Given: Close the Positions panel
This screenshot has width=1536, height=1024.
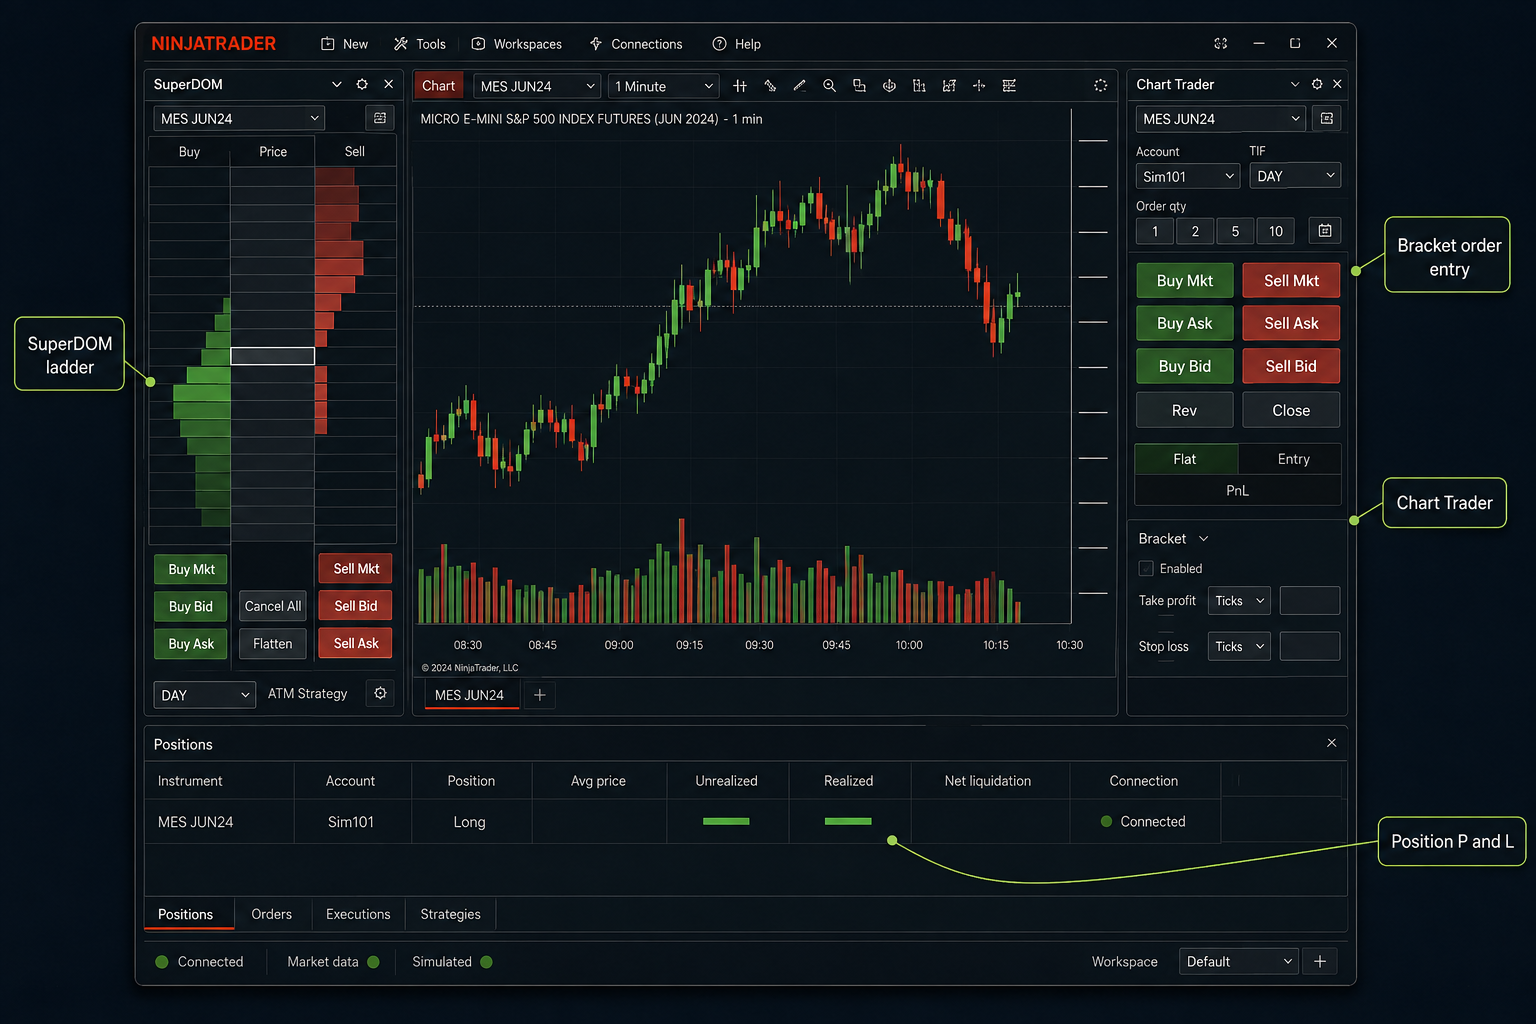Looking at the screenshot, I should pos(1331,743).
